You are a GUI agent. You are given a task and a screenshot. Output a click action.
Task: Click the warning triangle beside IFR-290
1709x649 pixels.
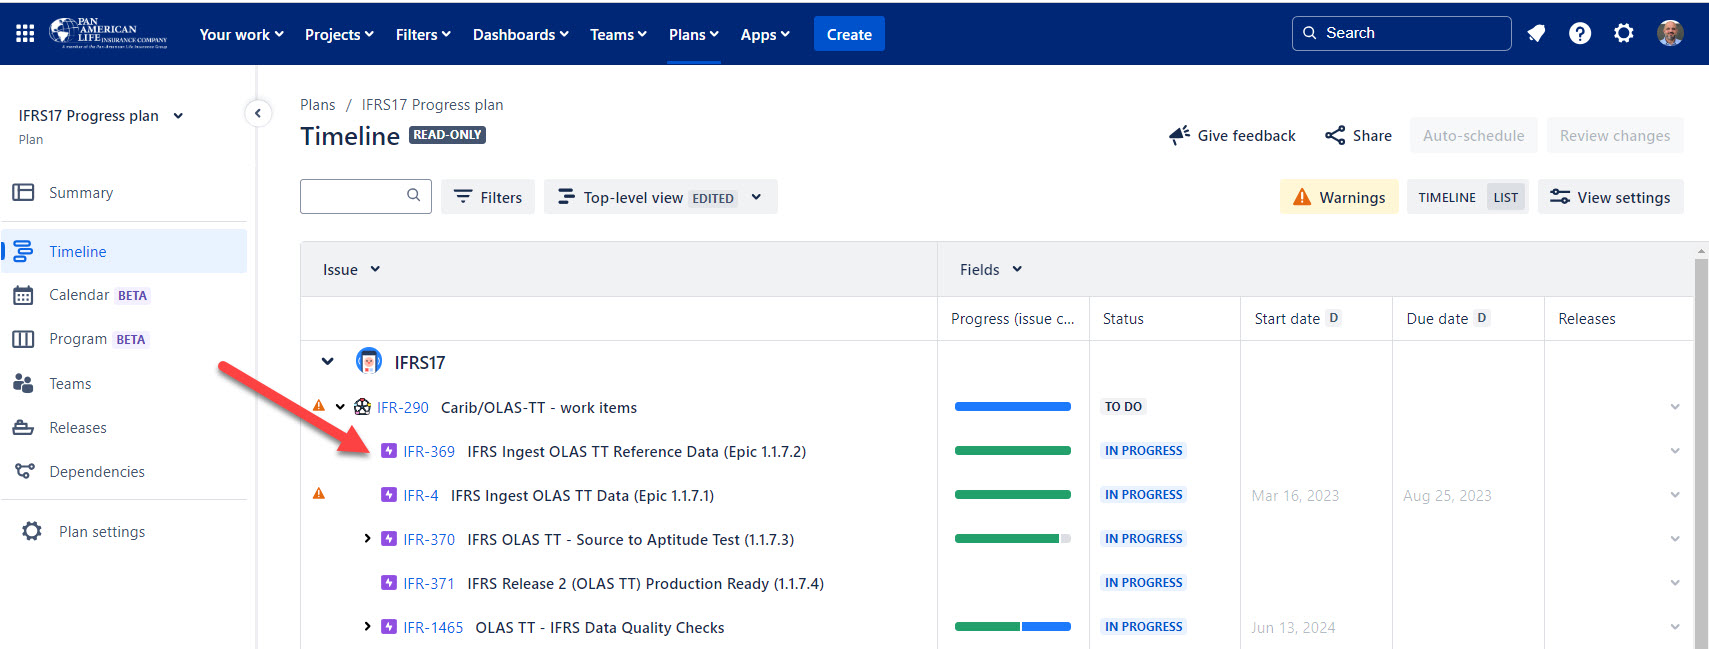319,406
